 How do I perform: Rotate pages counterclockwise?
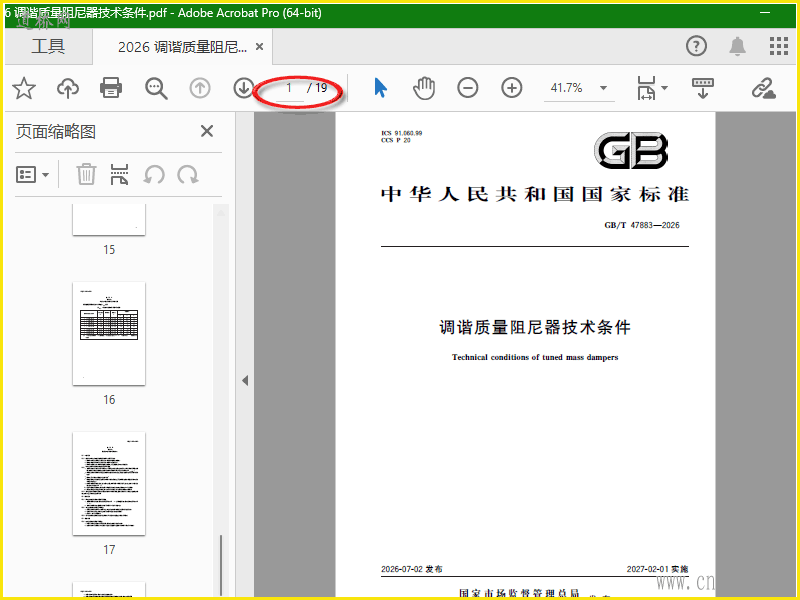[154, 174]
